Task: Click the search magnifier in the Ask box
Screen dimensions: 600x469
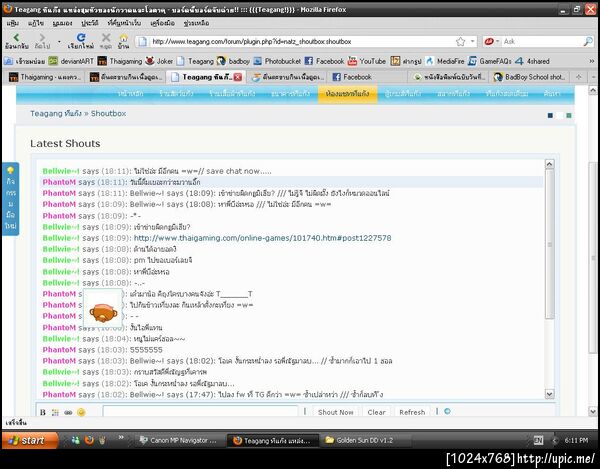Action: [x=588, y=41]
